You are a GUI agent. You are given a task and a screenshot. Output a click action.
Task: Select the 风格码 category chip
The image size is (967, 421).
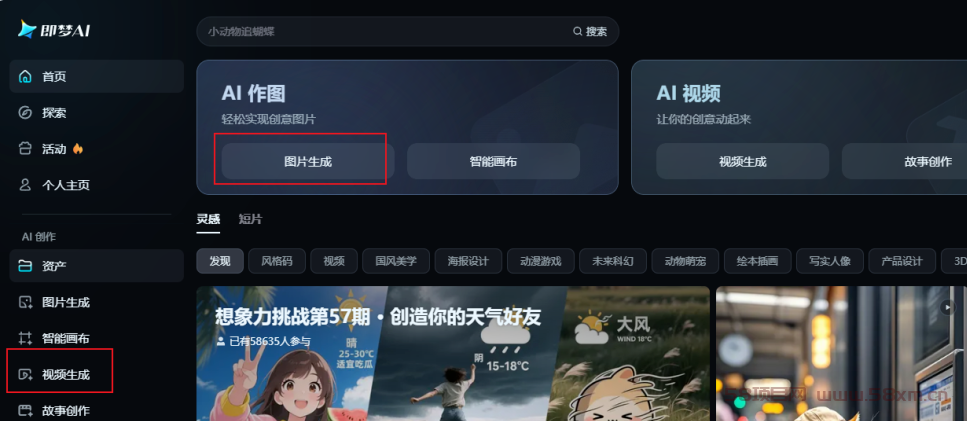277,261
